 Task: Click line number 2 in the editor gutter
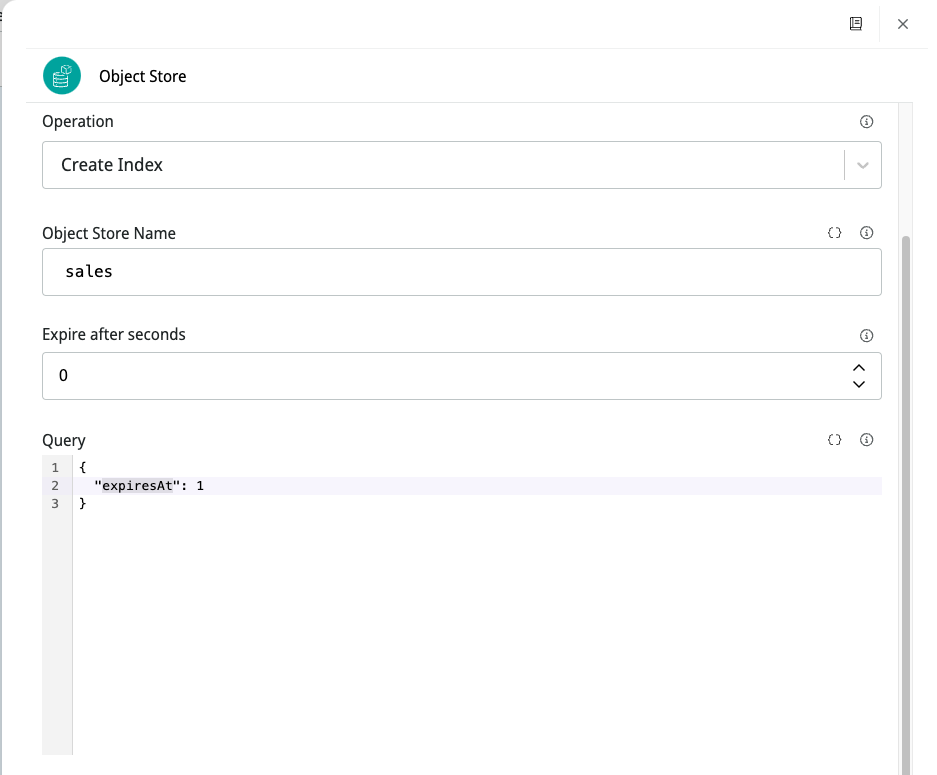click(56, 486)
